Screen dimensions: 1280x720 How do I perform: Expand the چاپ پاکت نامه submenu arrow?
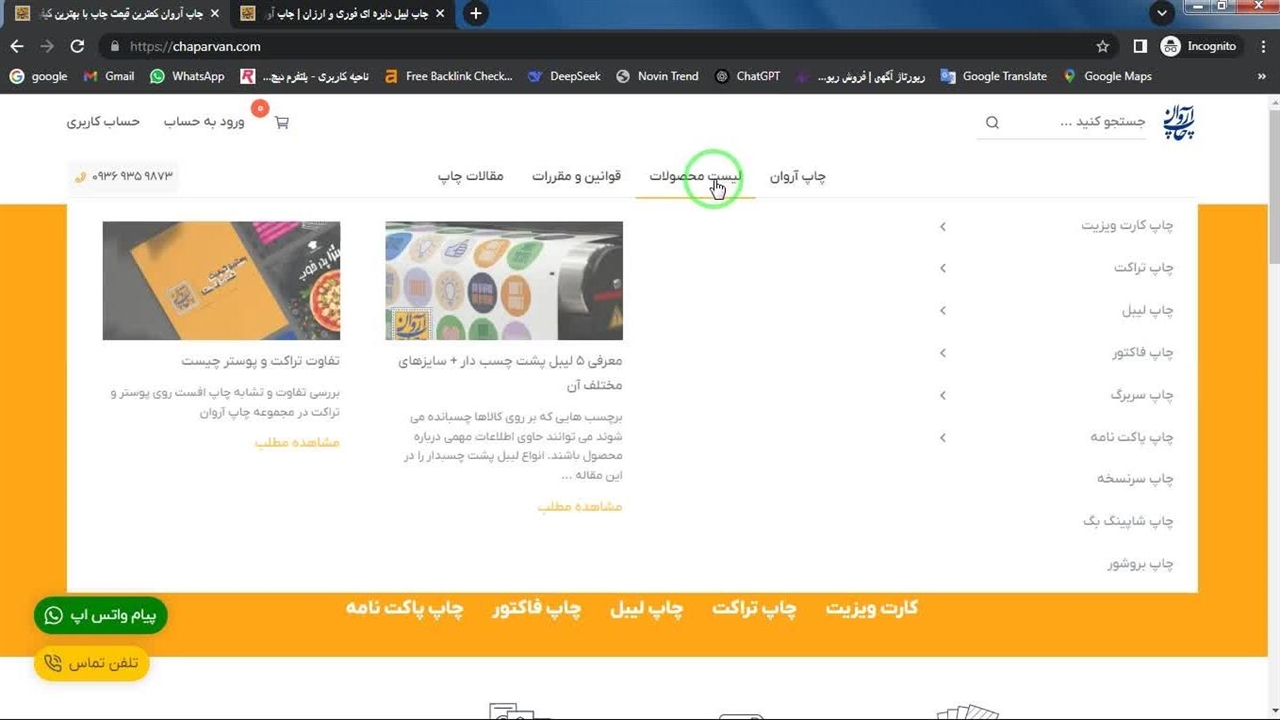coord(943,438)
